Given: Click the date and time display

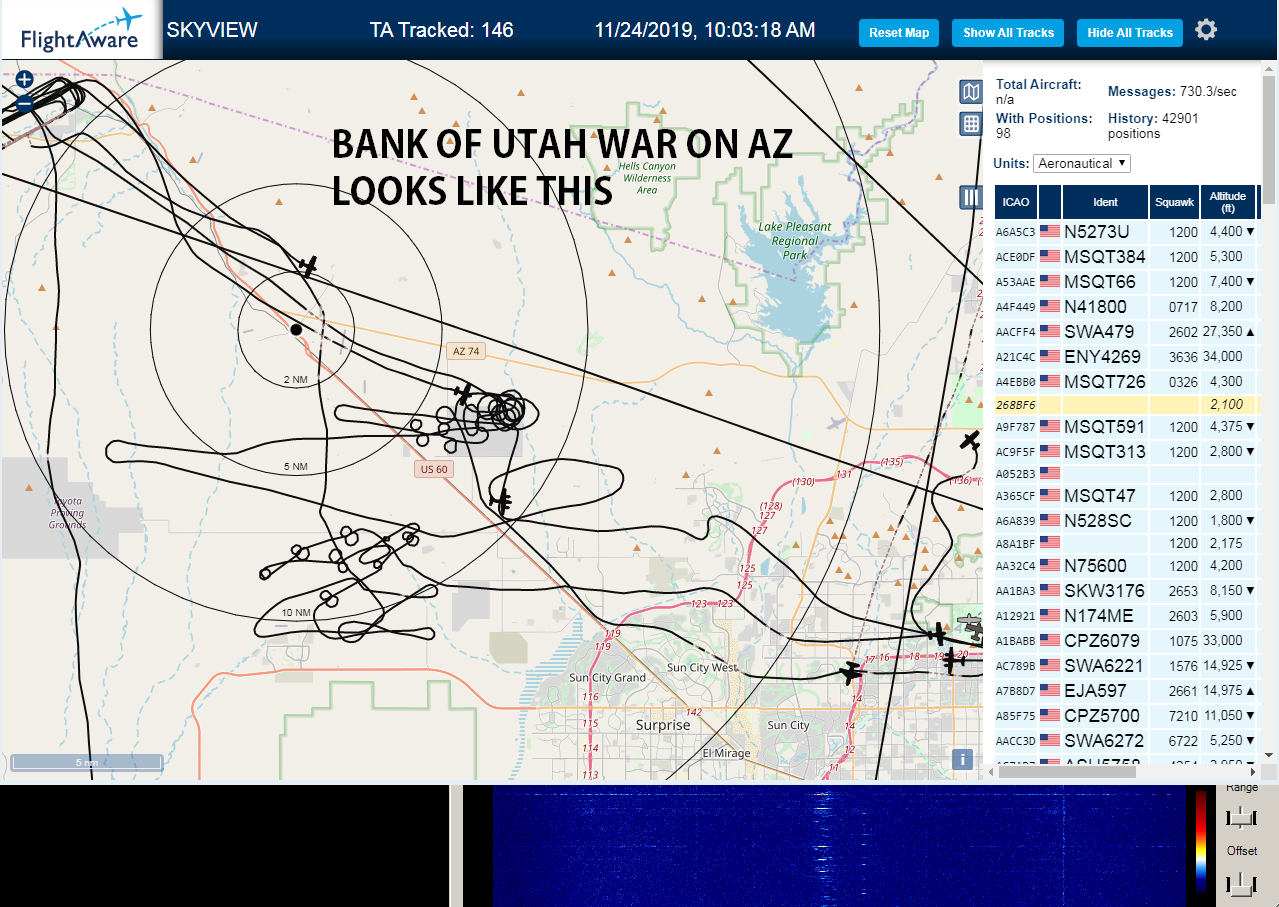Looking at the screenshot, I should click(704, 30).
